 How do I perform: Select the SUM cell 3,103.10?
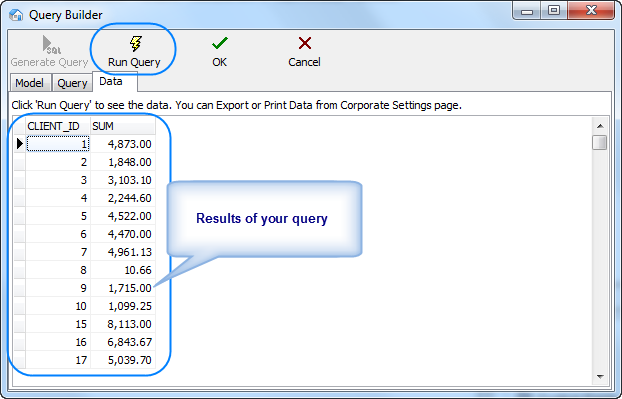(x=123, y=180)
